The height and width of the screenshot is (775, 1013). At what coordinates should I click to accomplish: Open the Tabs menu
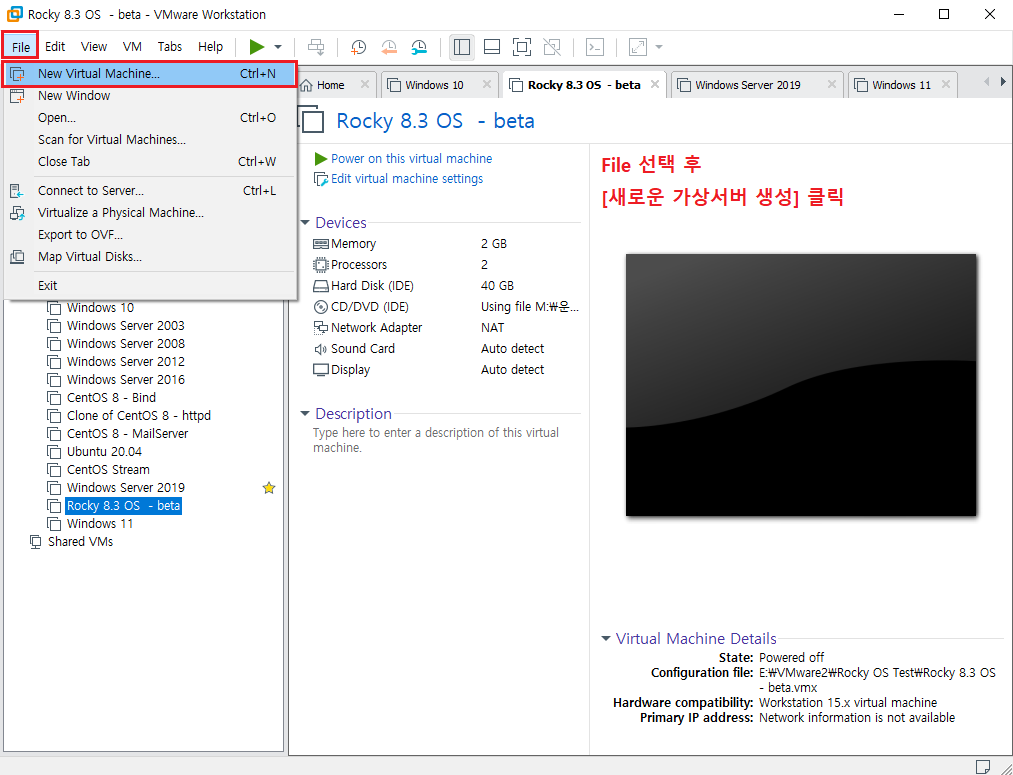(x=170, y=46)
